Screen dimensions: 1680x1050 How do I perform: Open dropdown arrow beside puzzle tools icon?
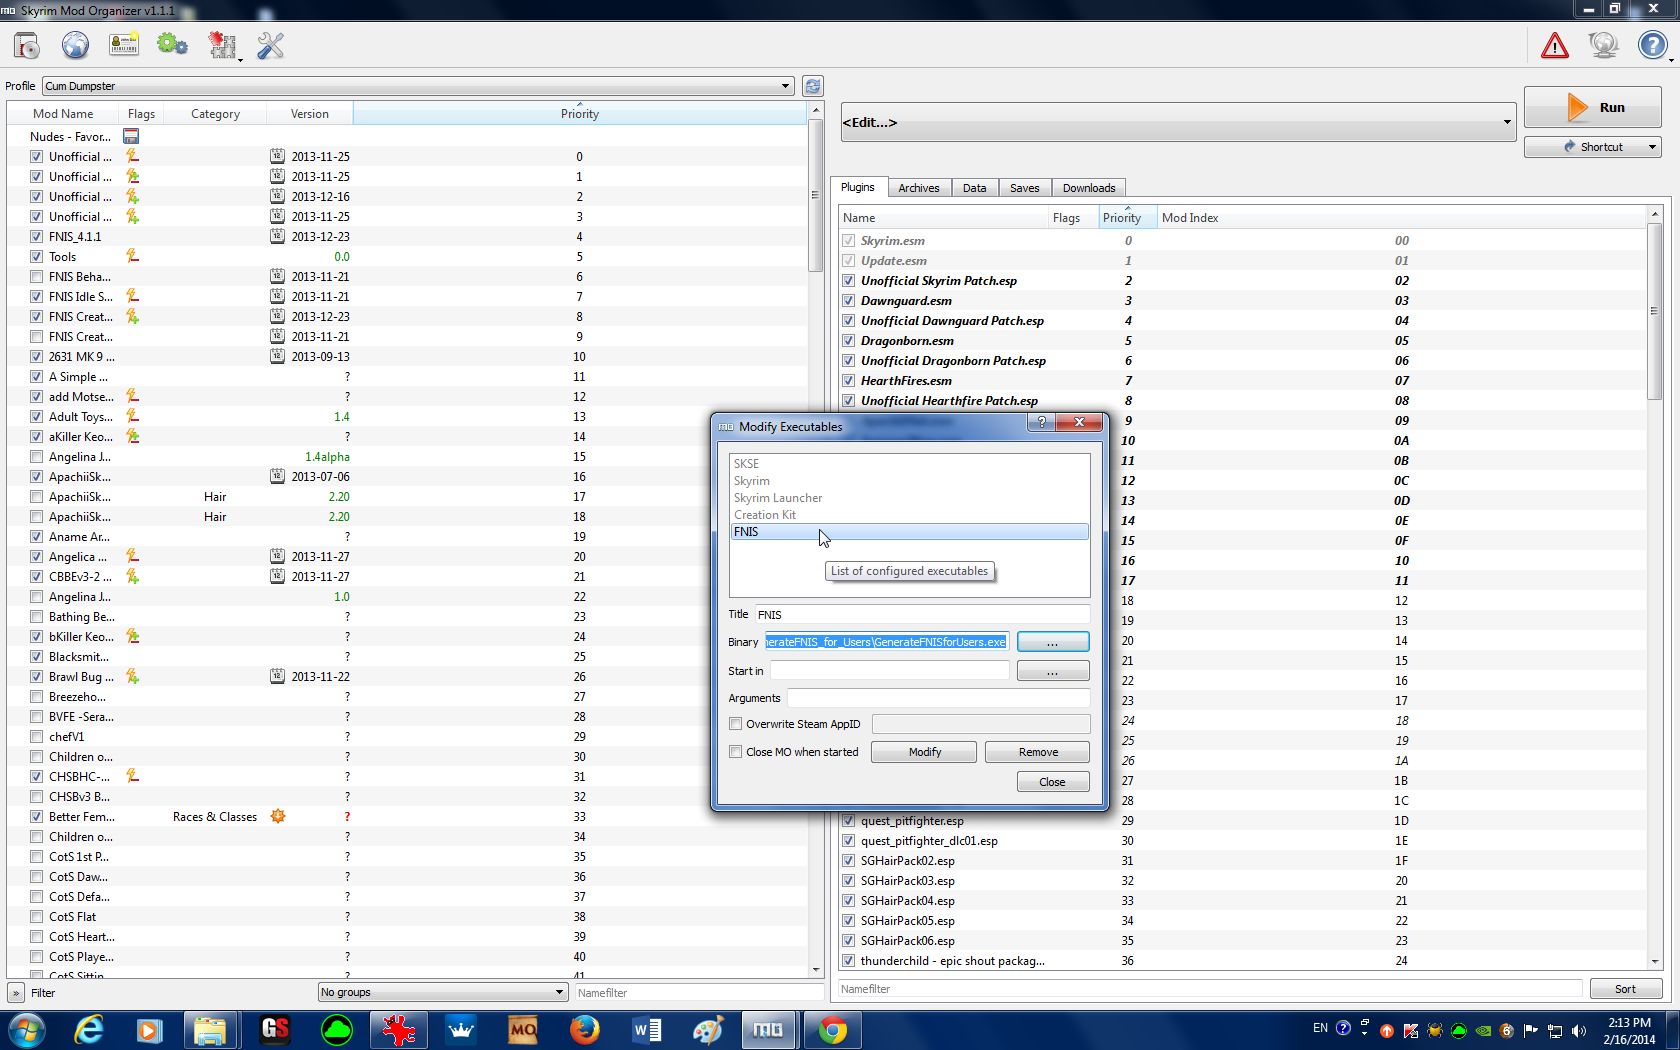tap(241, 60)
